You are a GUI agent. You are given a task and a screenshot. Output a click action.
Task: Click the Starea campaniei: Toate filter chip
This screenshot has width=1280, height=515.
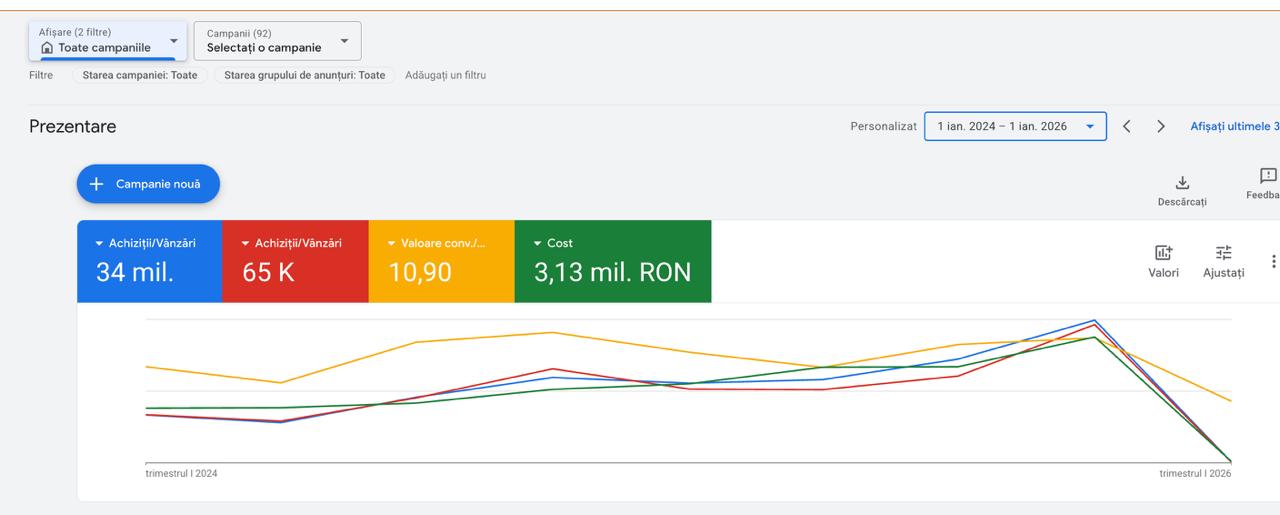pos(140,75)
